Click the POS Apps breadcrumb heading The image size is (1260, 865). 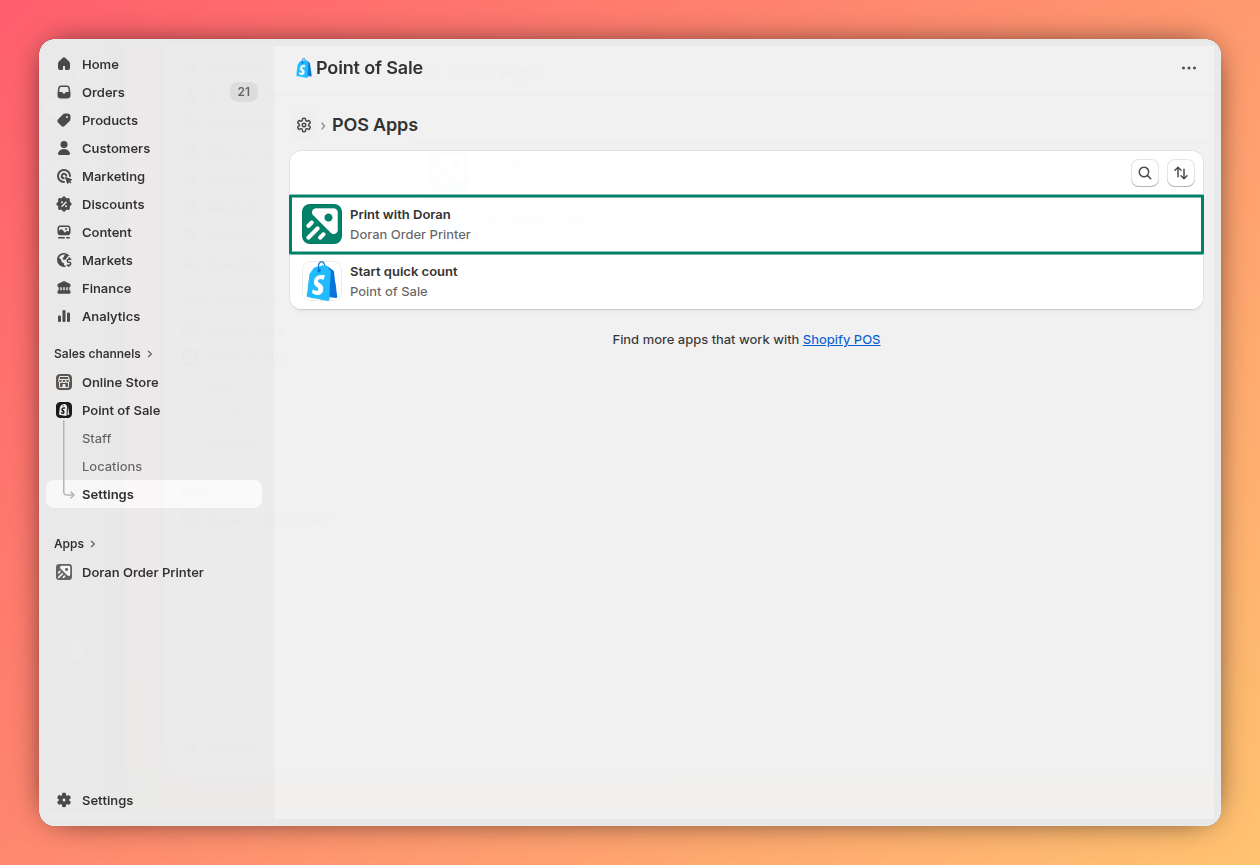(375, 125)
